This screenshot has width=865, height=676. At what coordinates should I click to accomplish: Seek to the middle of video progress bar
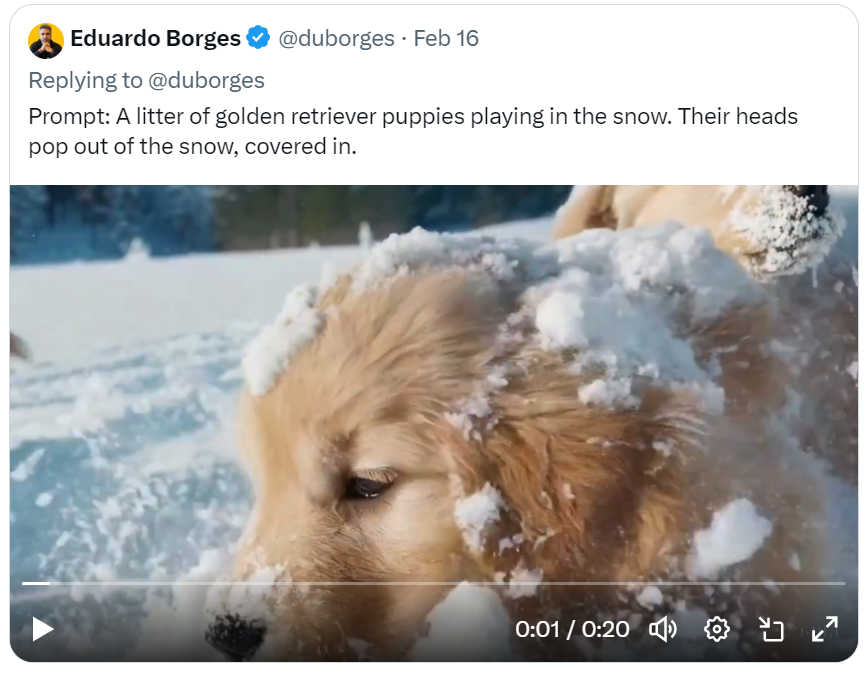(434, 583)
